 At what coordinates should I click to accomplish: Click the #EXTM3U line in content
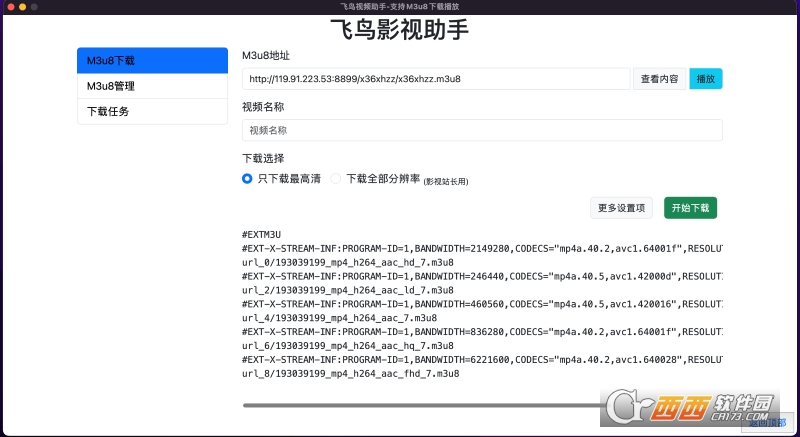261,235
